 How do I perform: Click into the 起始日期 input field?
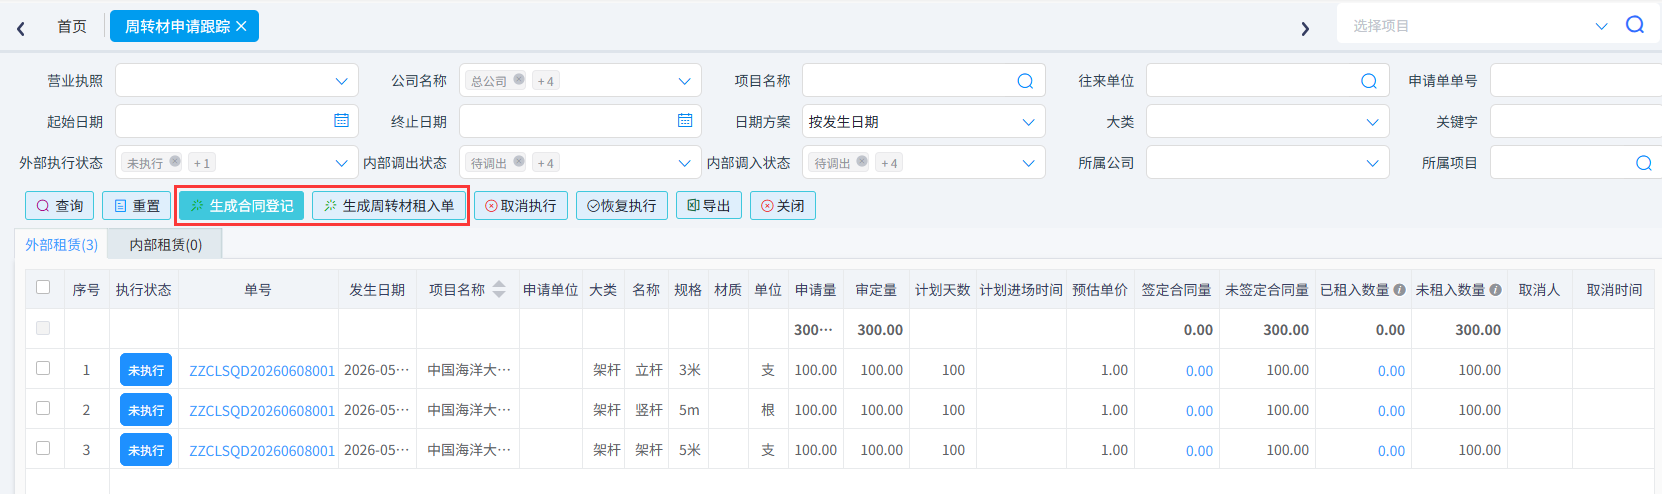point(237,122)
